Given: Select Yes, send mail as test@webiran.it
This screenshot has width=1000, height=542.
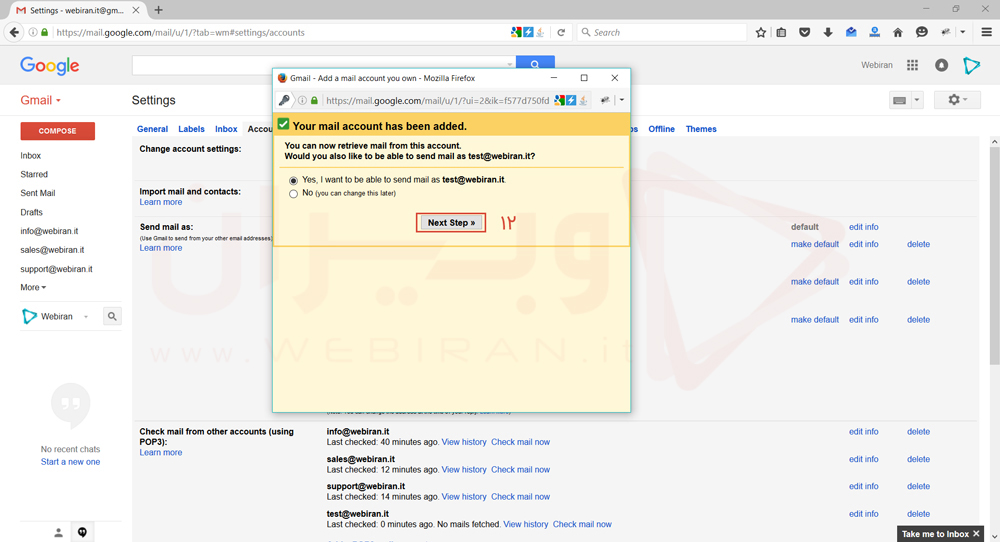Looking at the screenshot, I should (293, 181).
